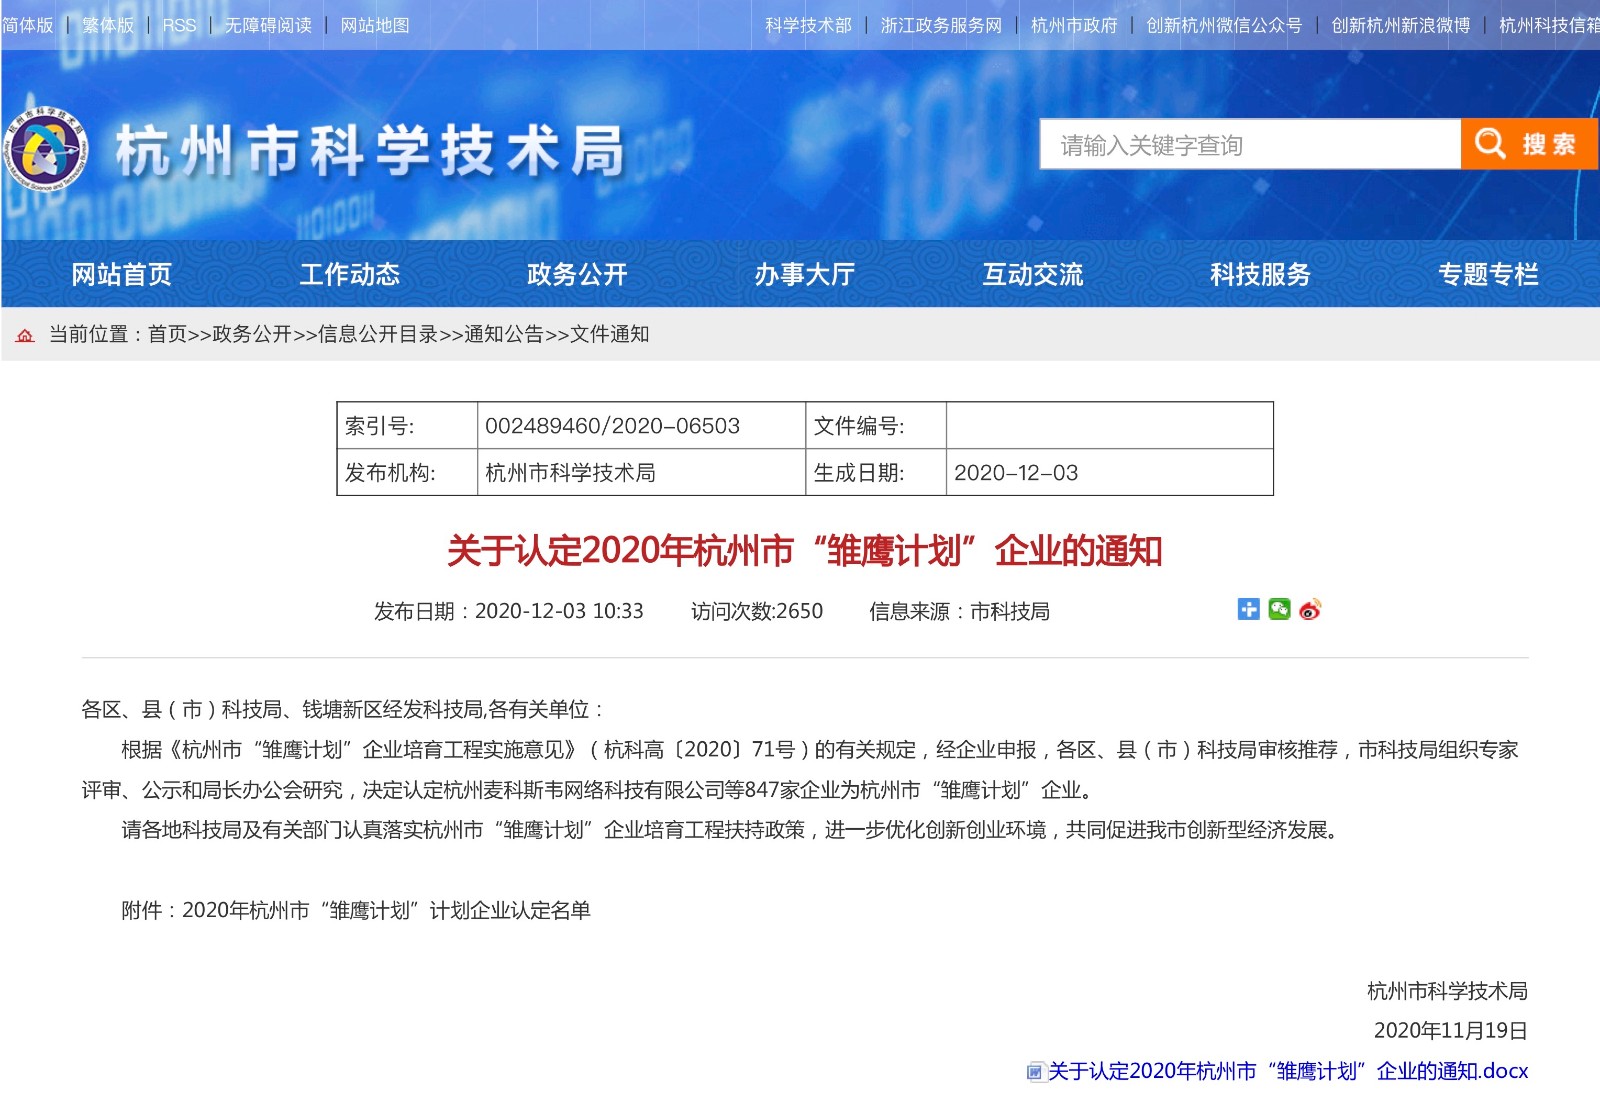Open the RSS feed link

click(180, 25)
